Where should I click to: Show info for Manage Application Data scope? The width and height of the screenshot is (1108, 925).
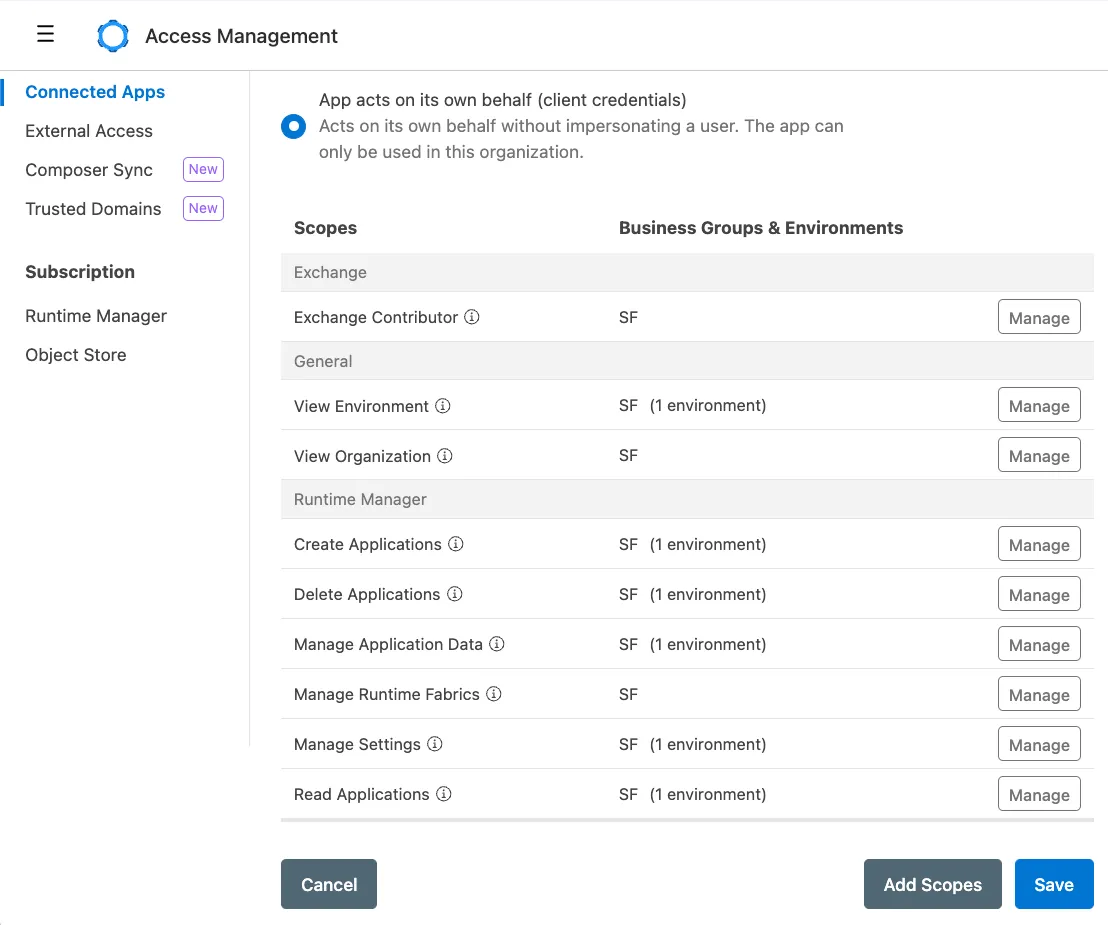tap(497, 644)
